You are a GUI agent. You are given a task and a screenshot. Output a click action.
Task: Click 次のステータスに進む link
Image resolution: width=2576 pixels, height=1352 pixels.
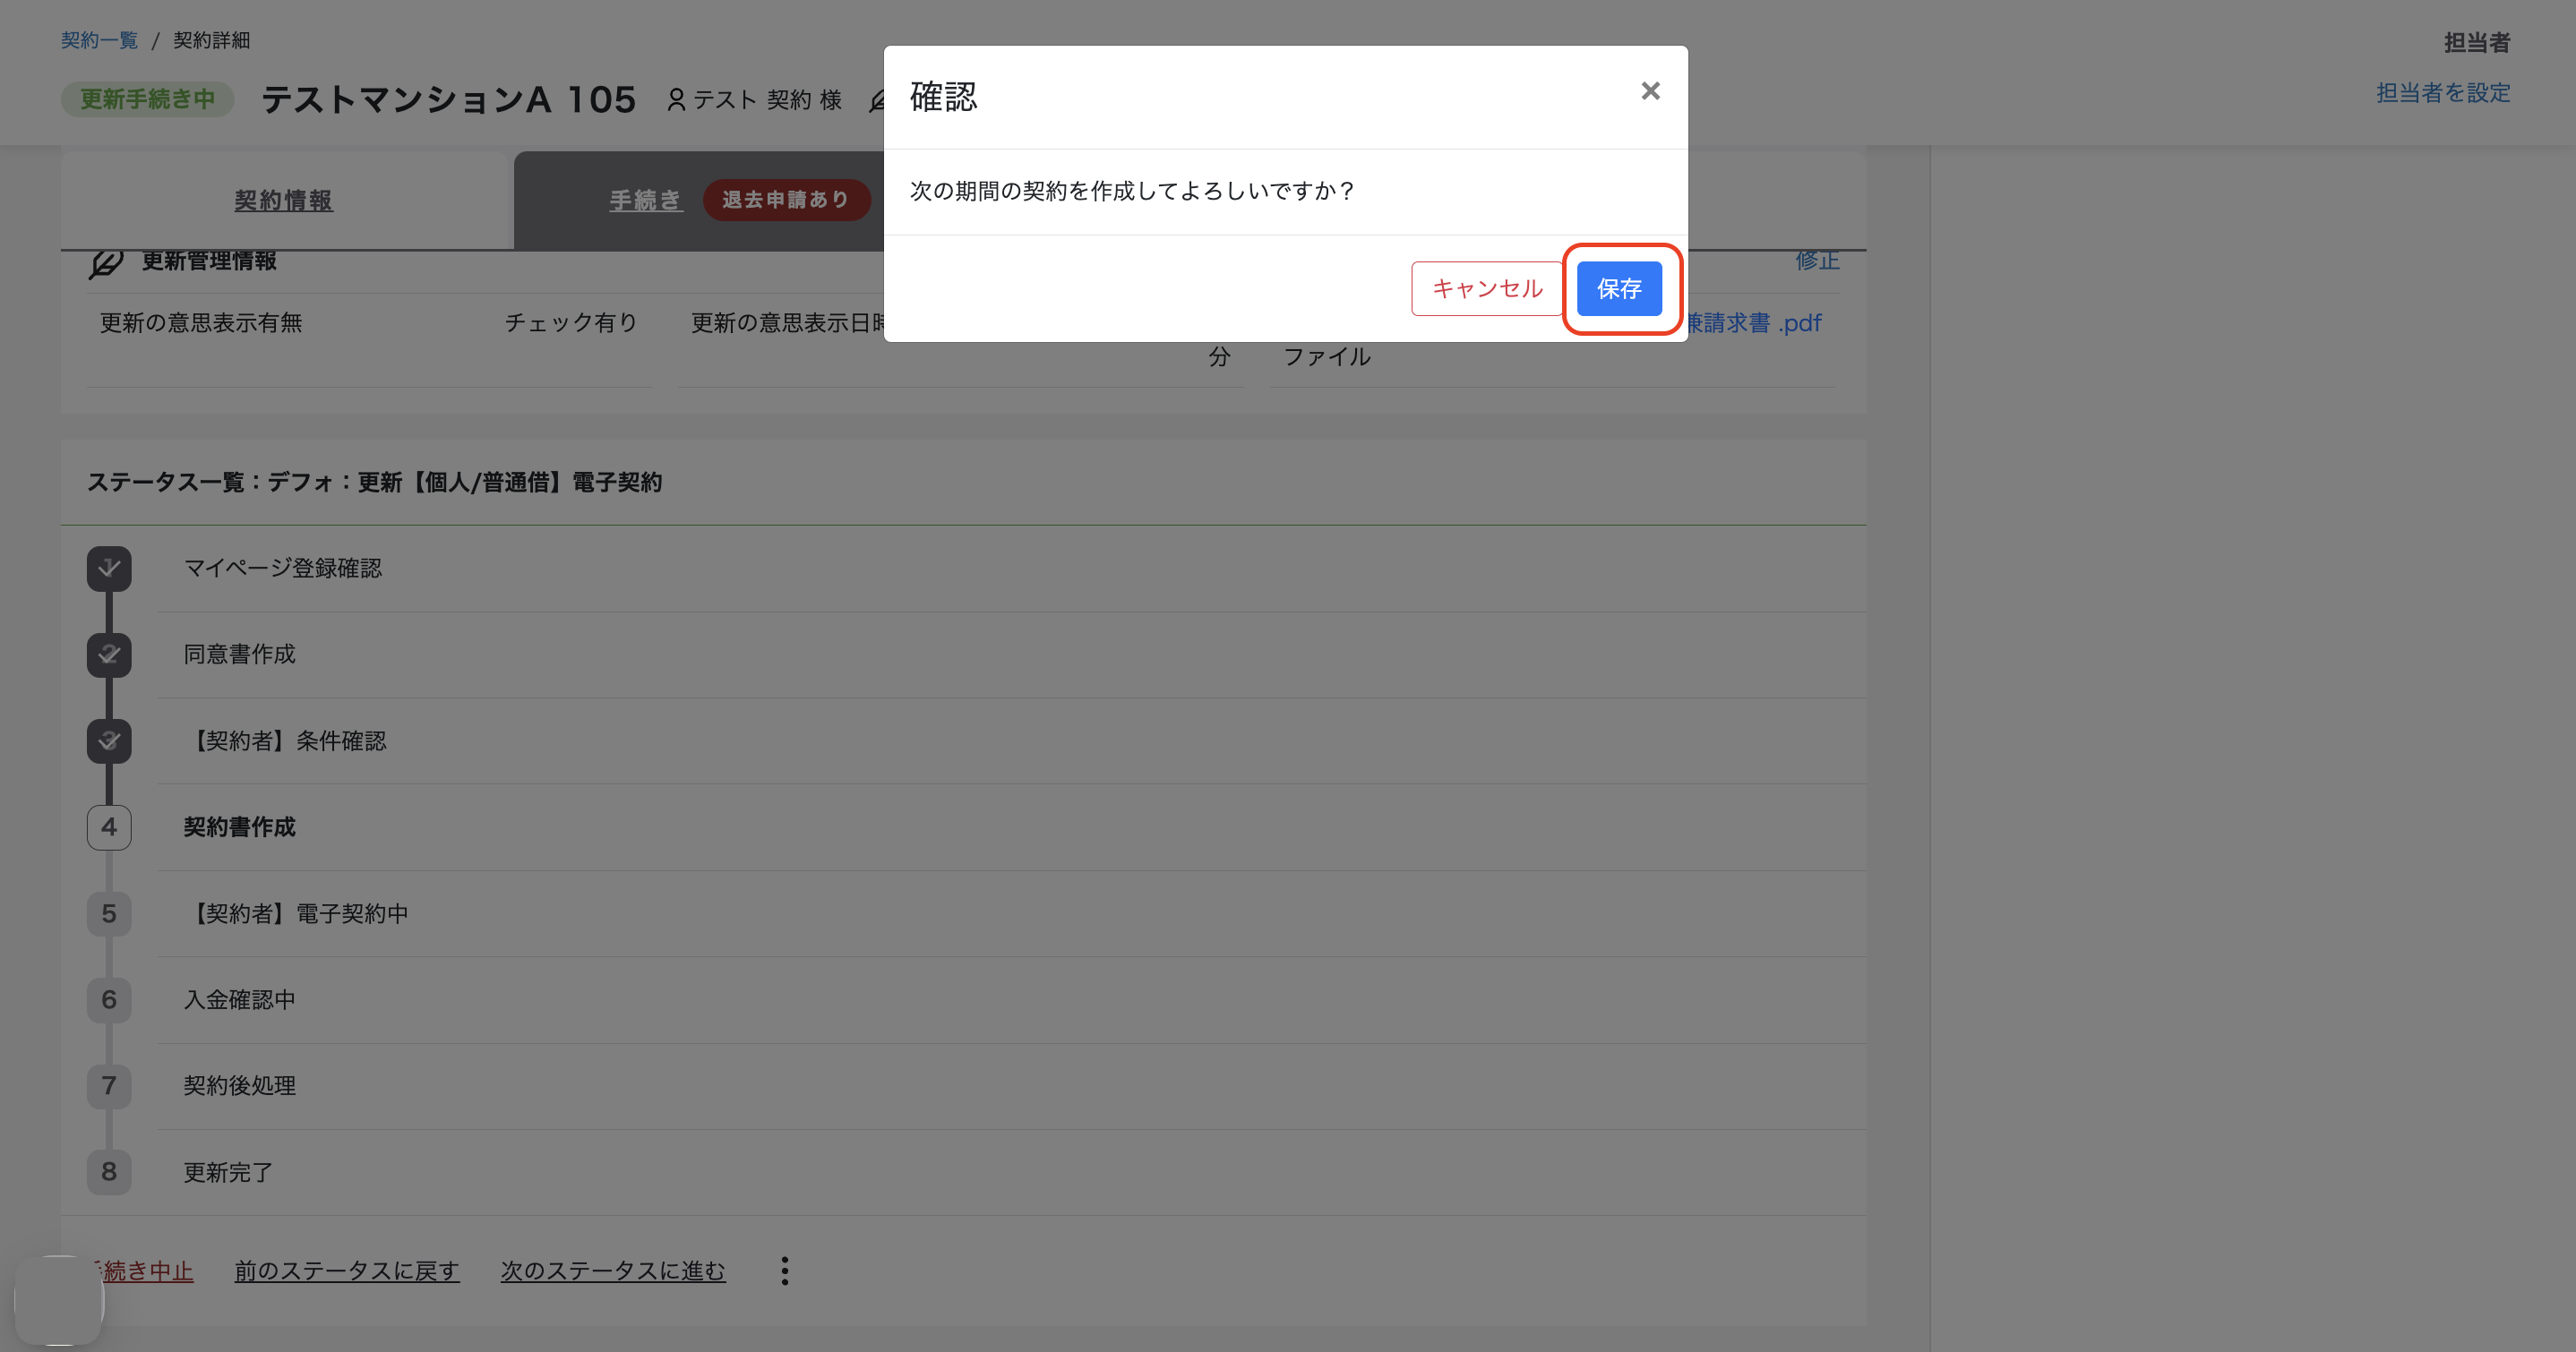point(613,1271)
